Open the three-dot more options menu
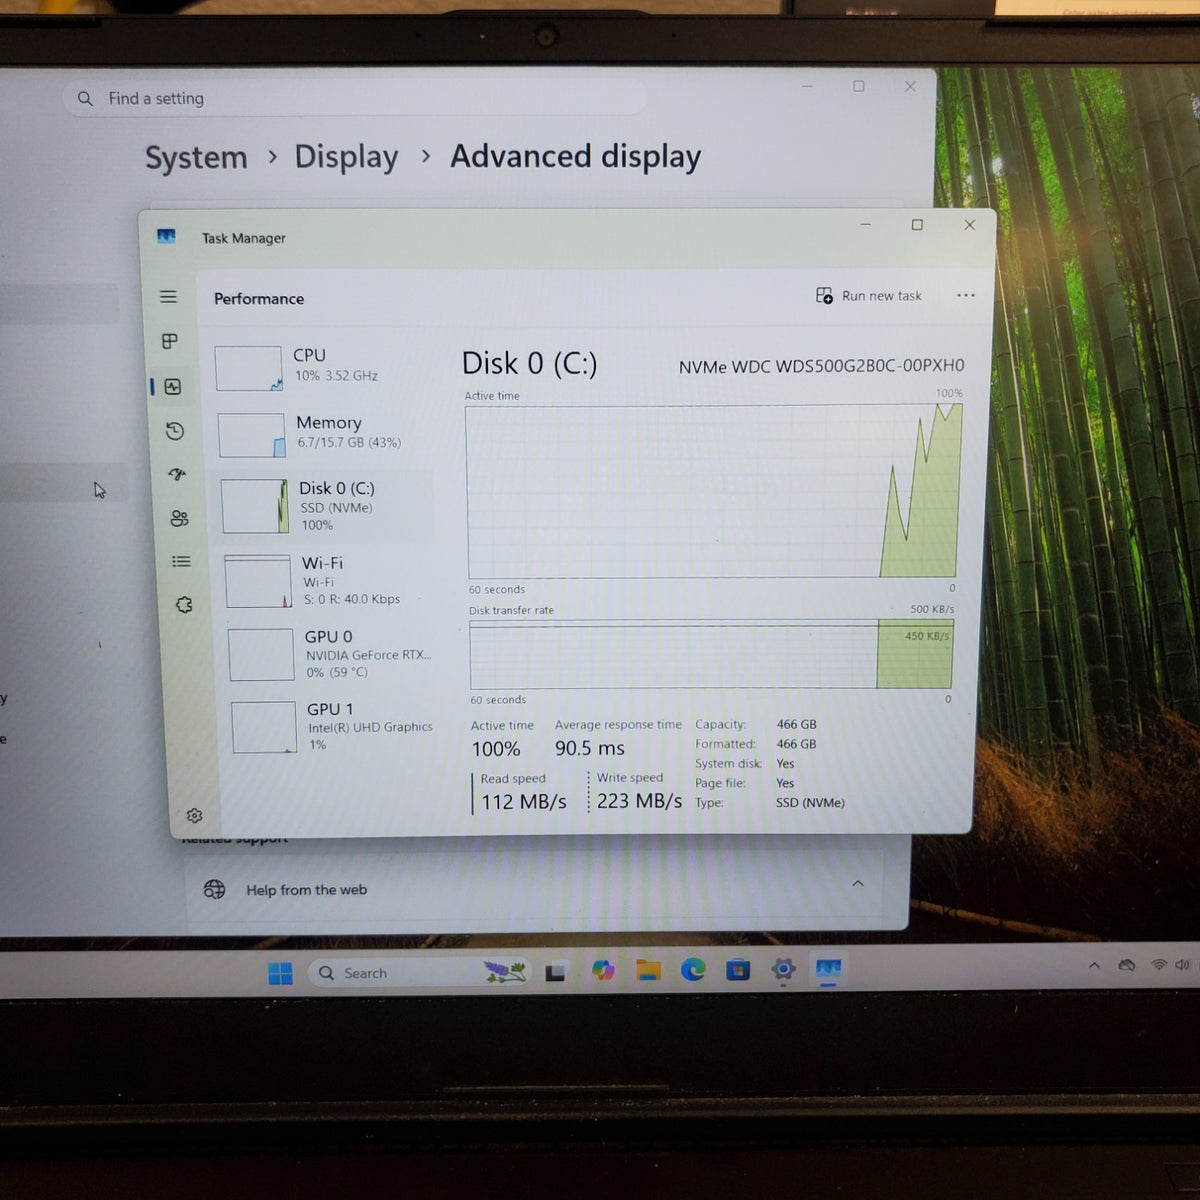 [x=965, y=295]
